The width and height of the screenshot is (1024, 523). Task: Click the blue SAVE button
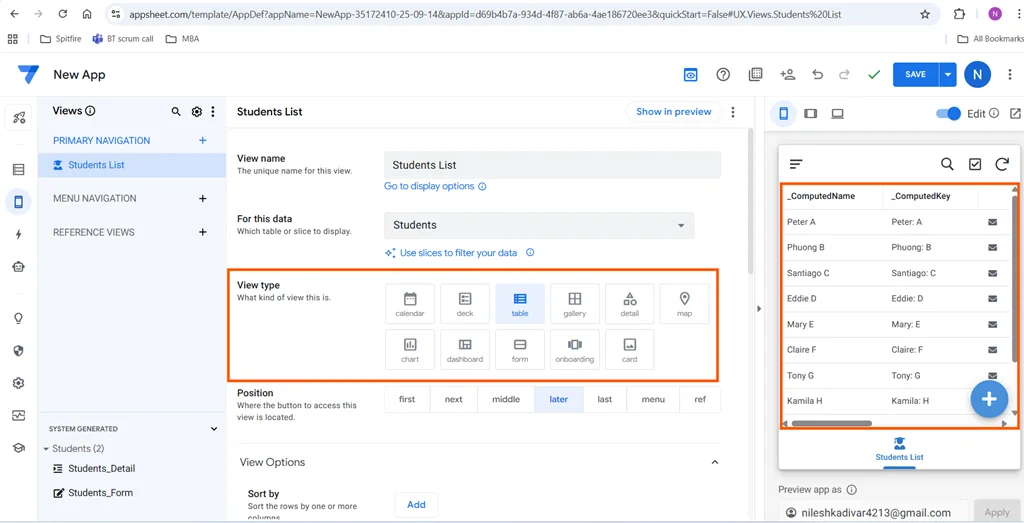pos(915,75)
